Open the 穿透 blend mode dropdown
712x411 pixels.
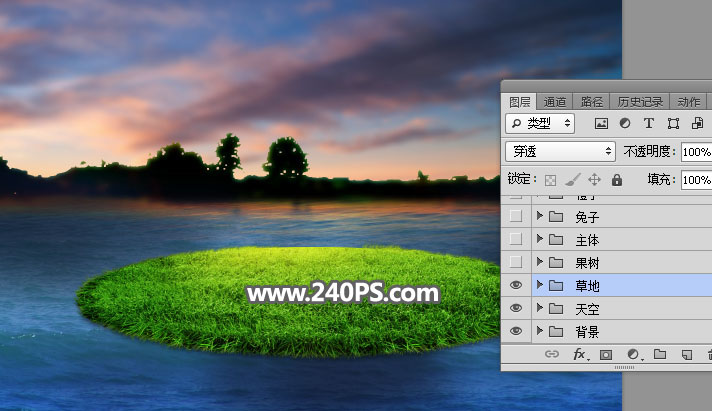click(x=561, y=152)
